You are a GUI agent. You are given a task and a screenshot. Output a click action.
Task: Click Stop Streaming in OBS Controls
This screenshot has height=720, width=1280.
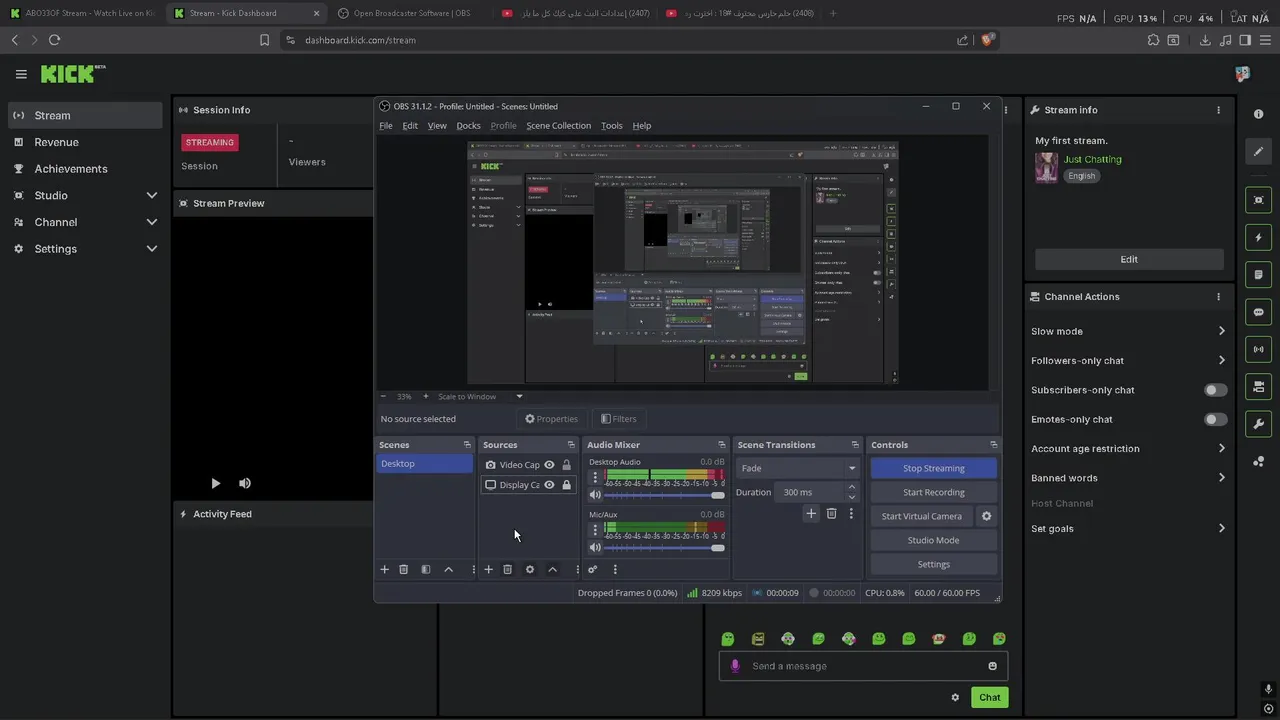[x=934, y=468]
